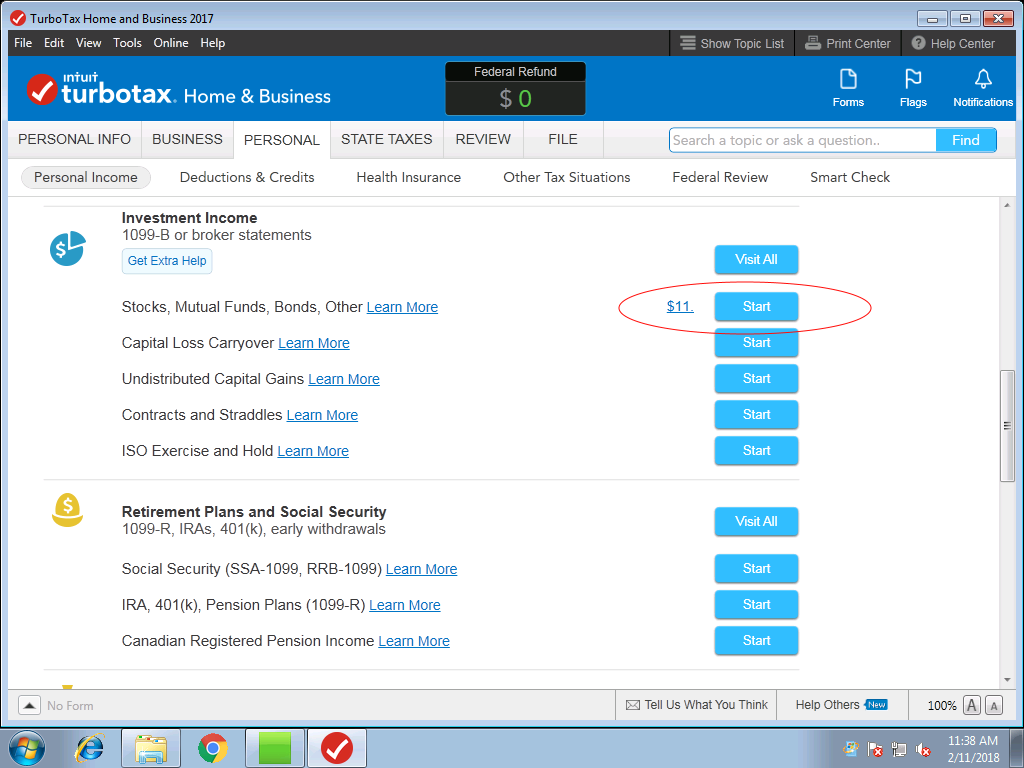Open the Notifications bell icon

pyautogui.click(x=982, y=88)
